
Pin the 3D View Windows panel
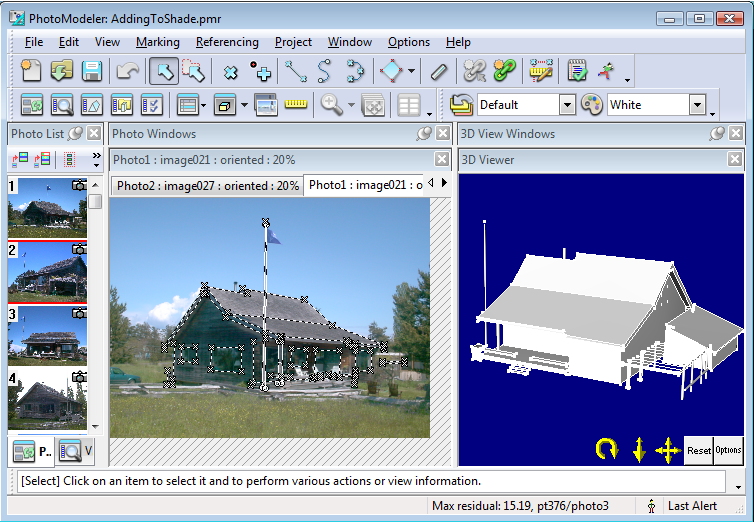[x=717, y=133]
